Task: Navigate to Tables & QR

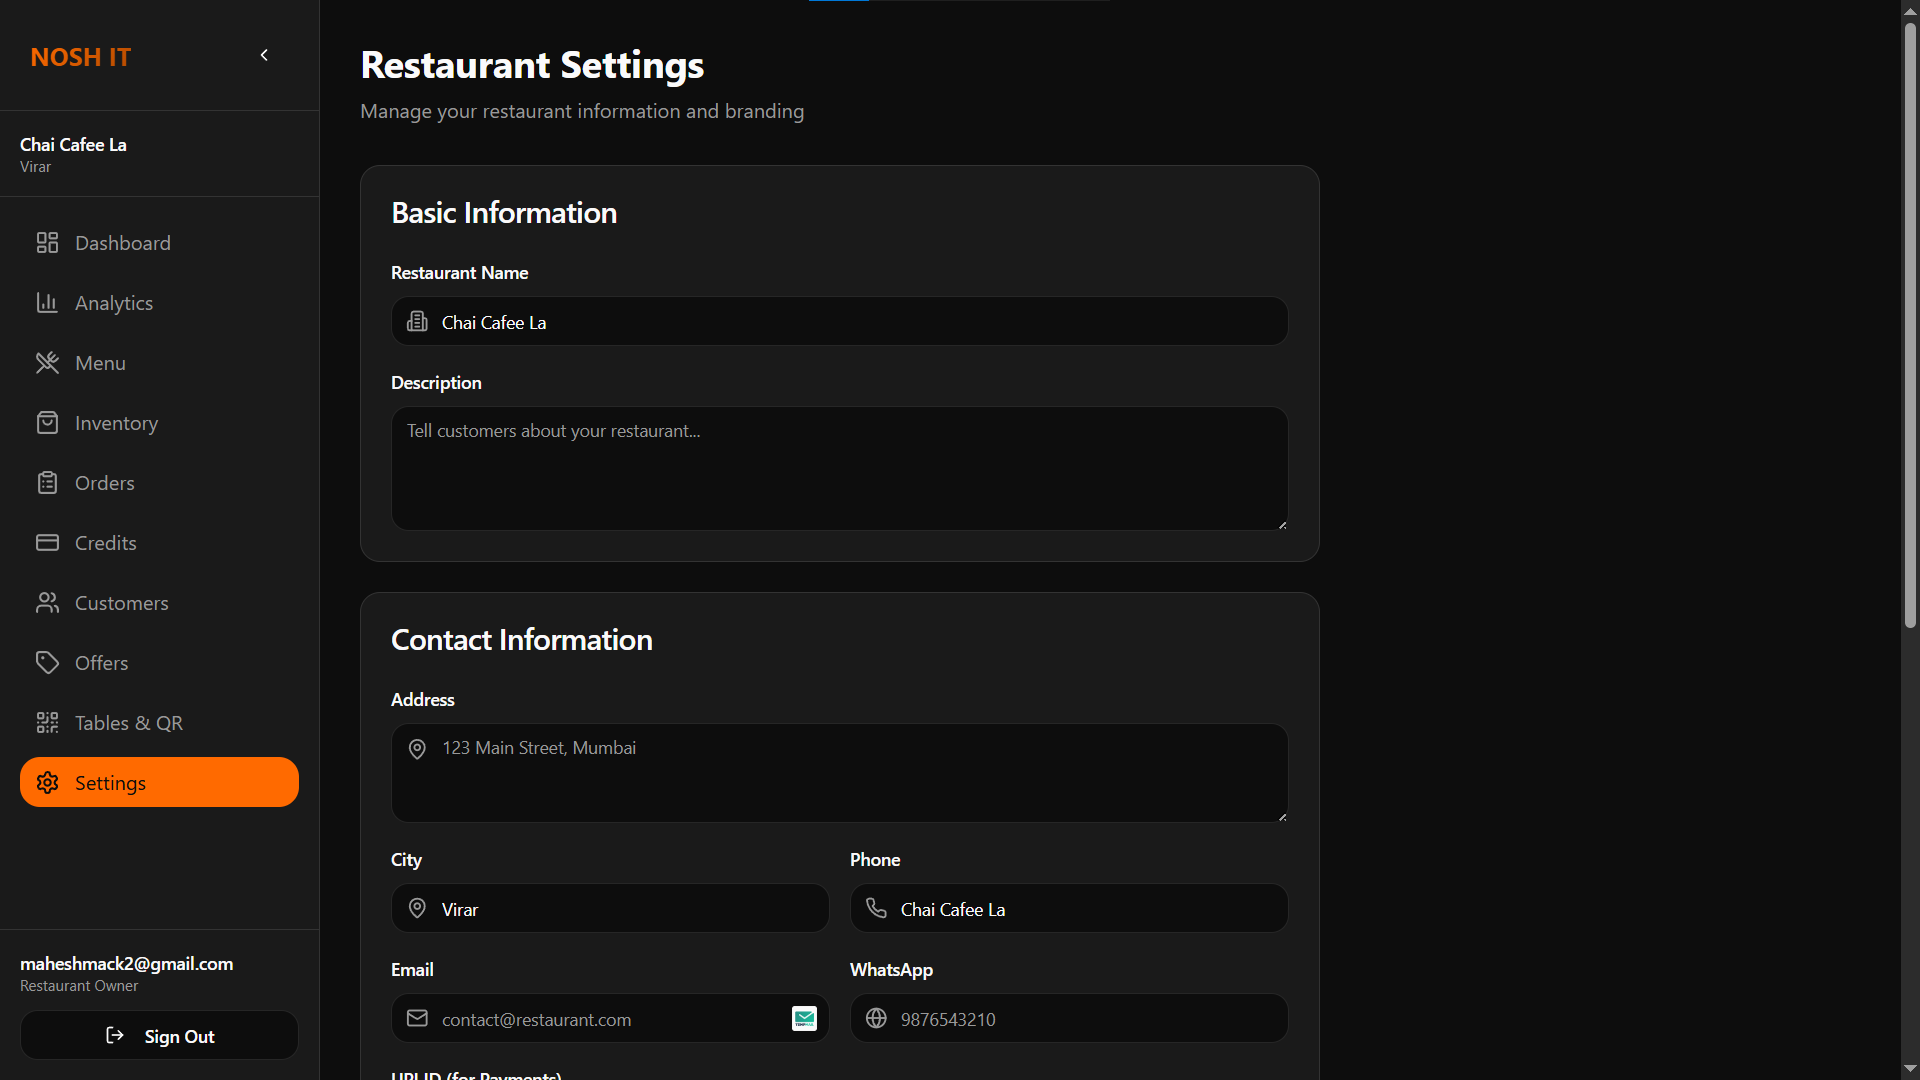Action: (x=128, y=723)
